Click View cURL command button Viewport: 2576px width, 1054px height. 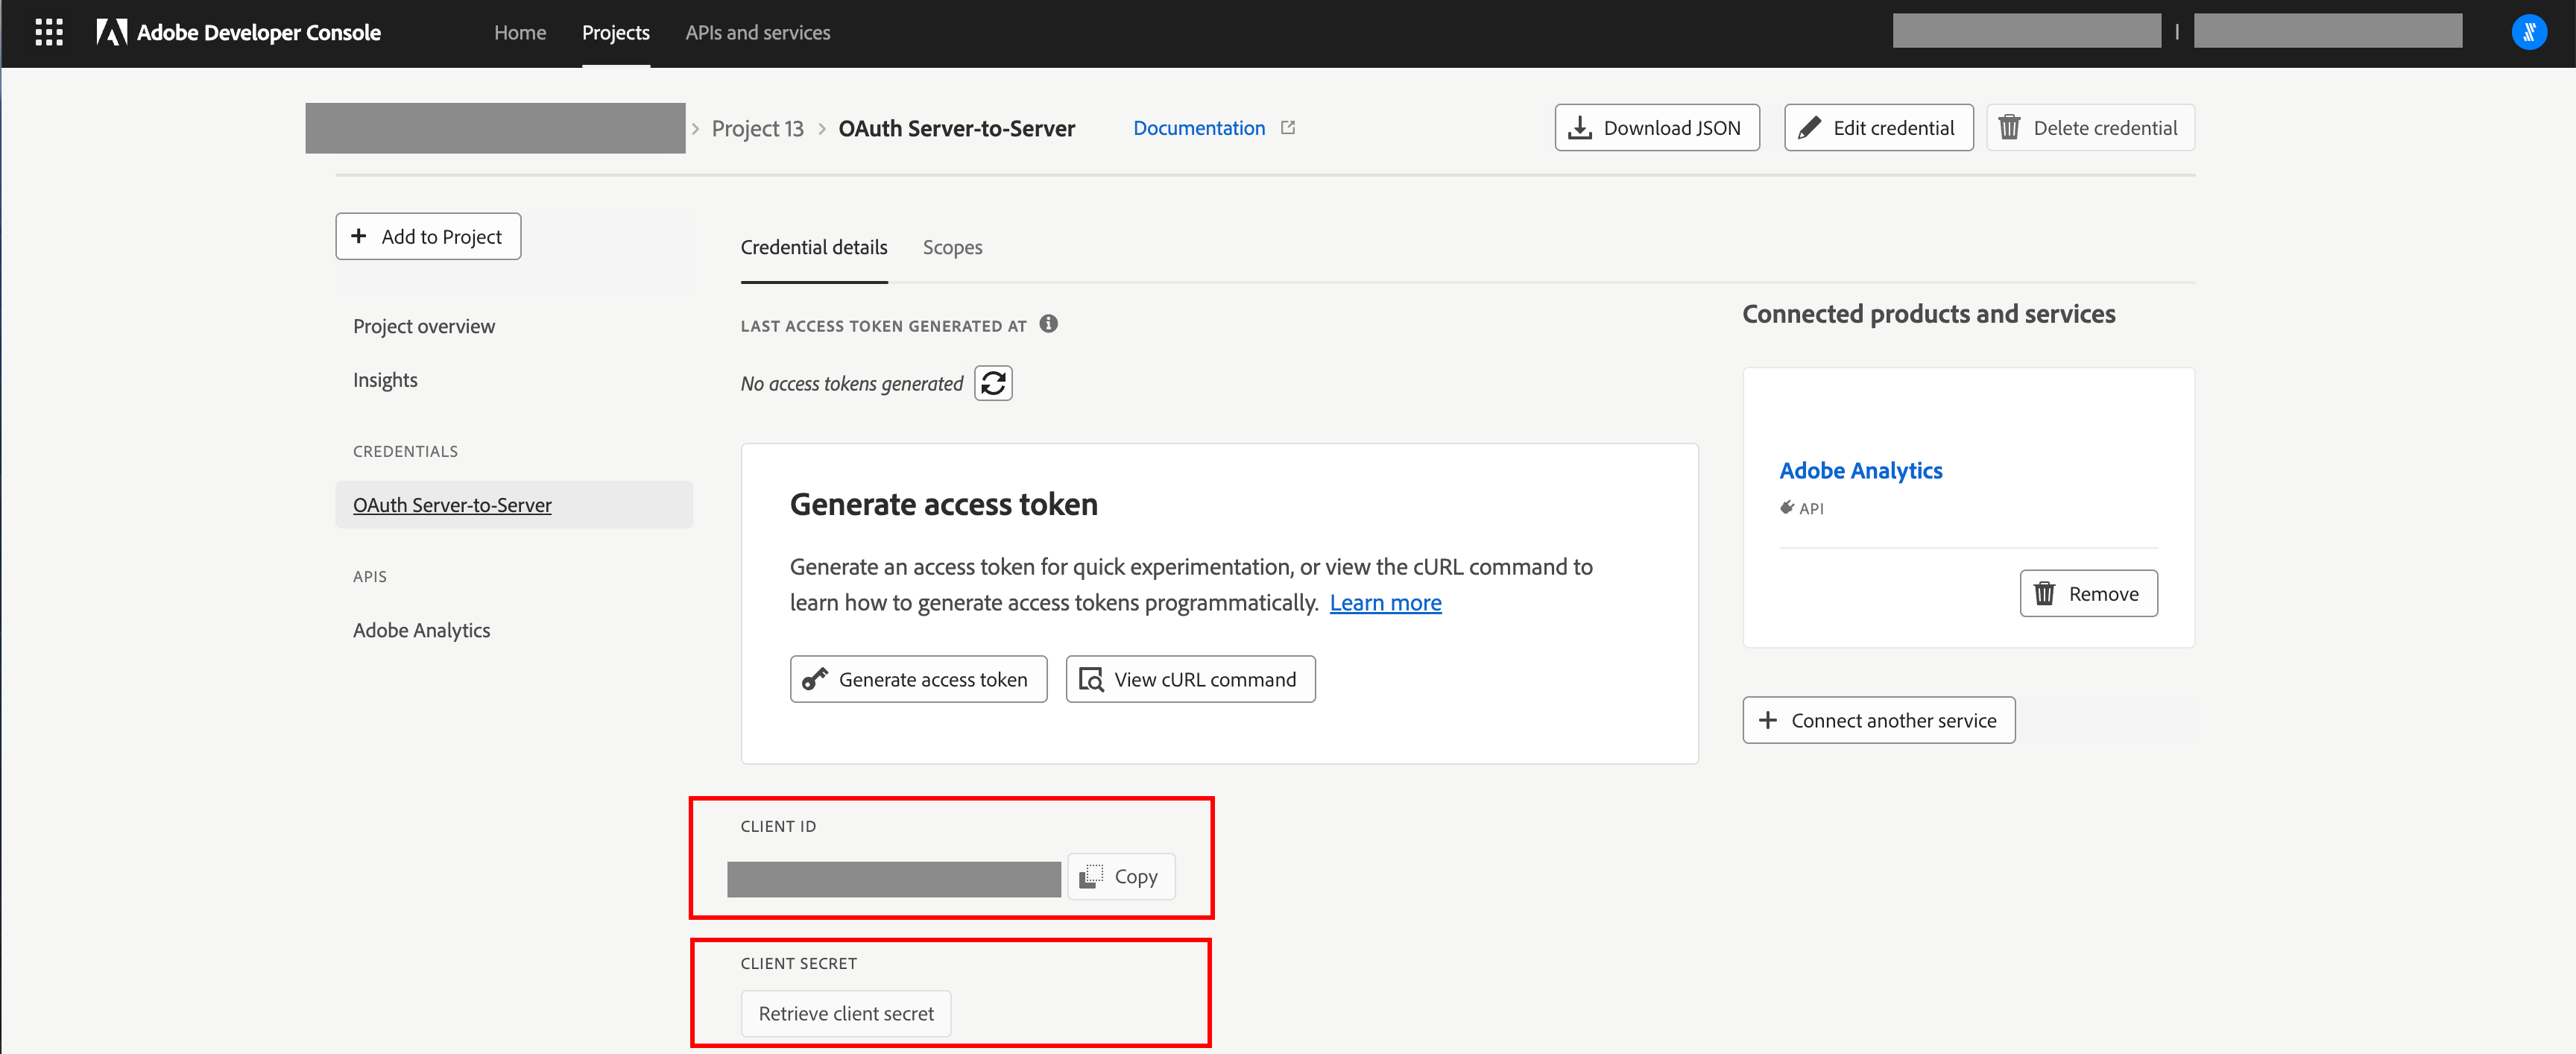click(x=1190, y=679)
